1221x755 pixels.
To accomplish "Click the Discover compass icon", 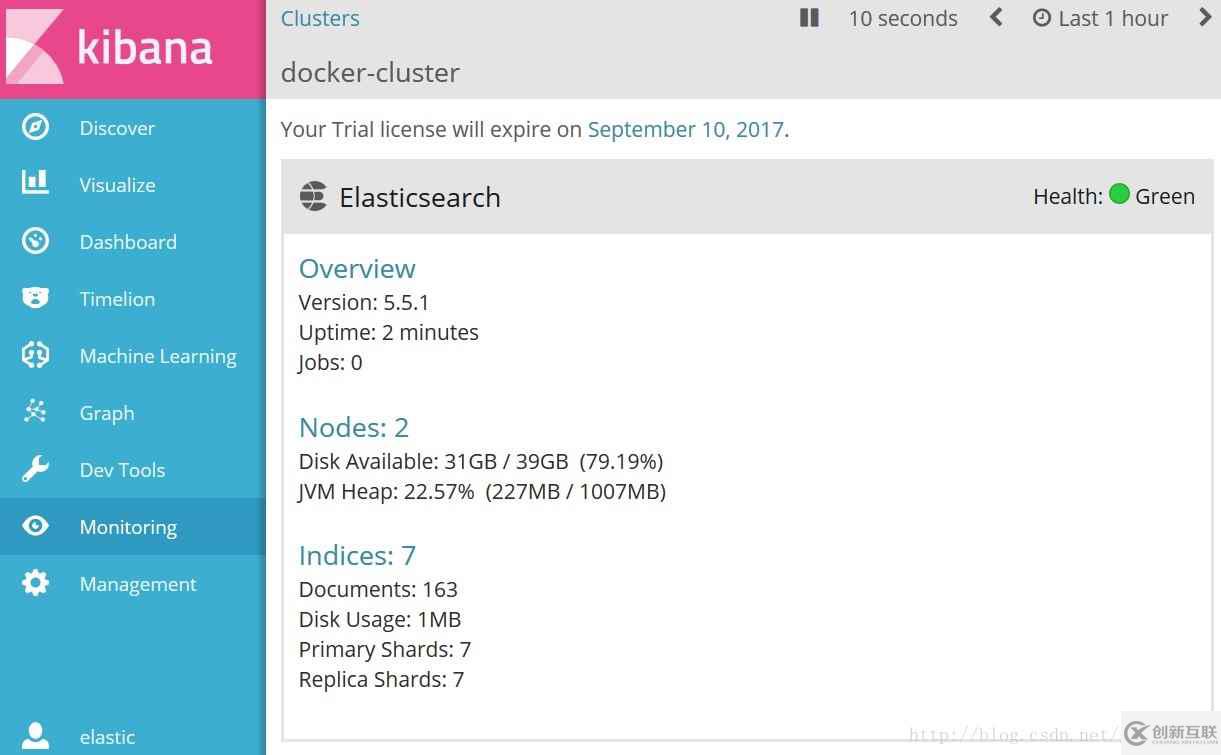I will click(36, 128).
